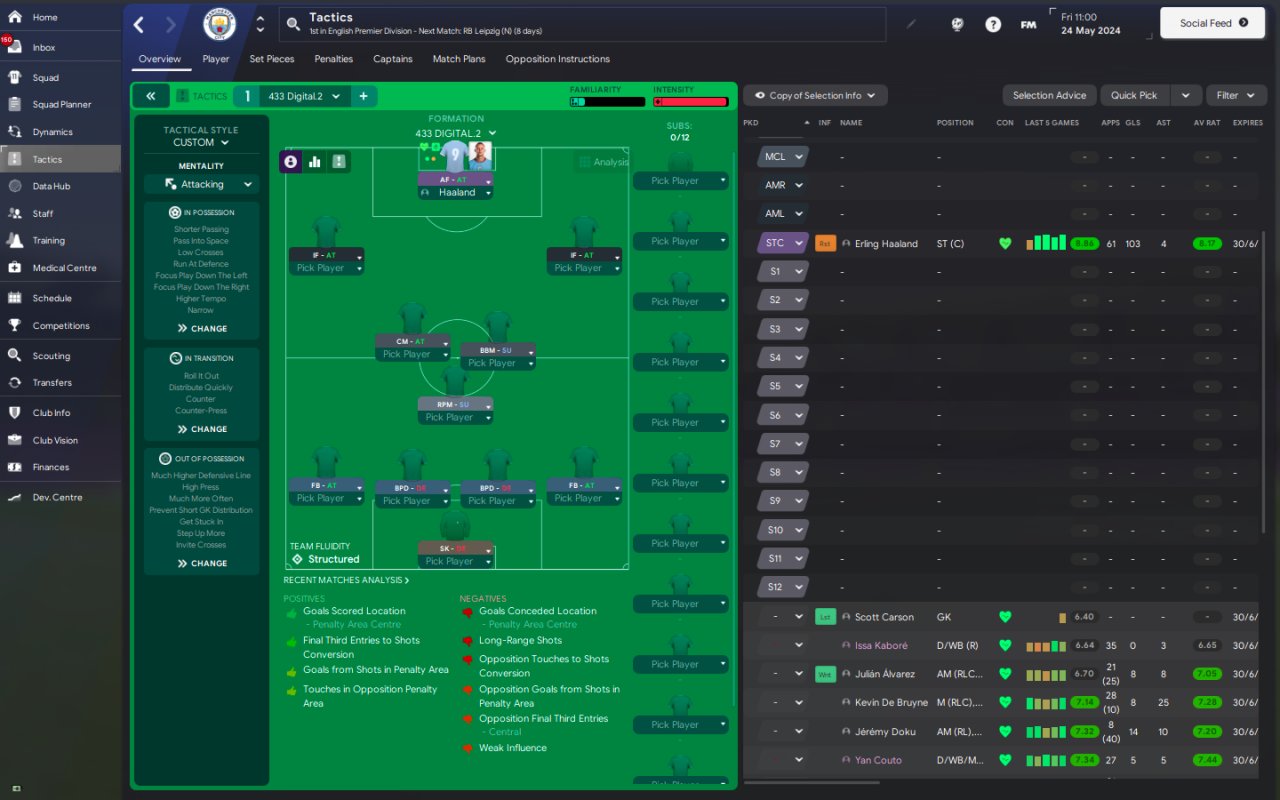The width and height of the screenshot is (1280, 800).
Task: Click the Transfers icon in the sidebar
Action: pos(14,382)
